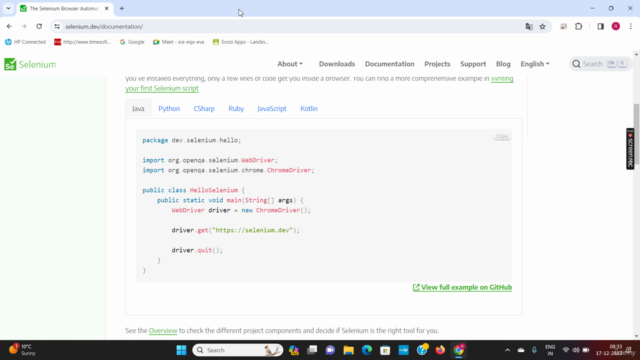Click the OneDrive cloud tray icon
The width and height of the screenshot is (640, 360).
click(x=521, y=350)
